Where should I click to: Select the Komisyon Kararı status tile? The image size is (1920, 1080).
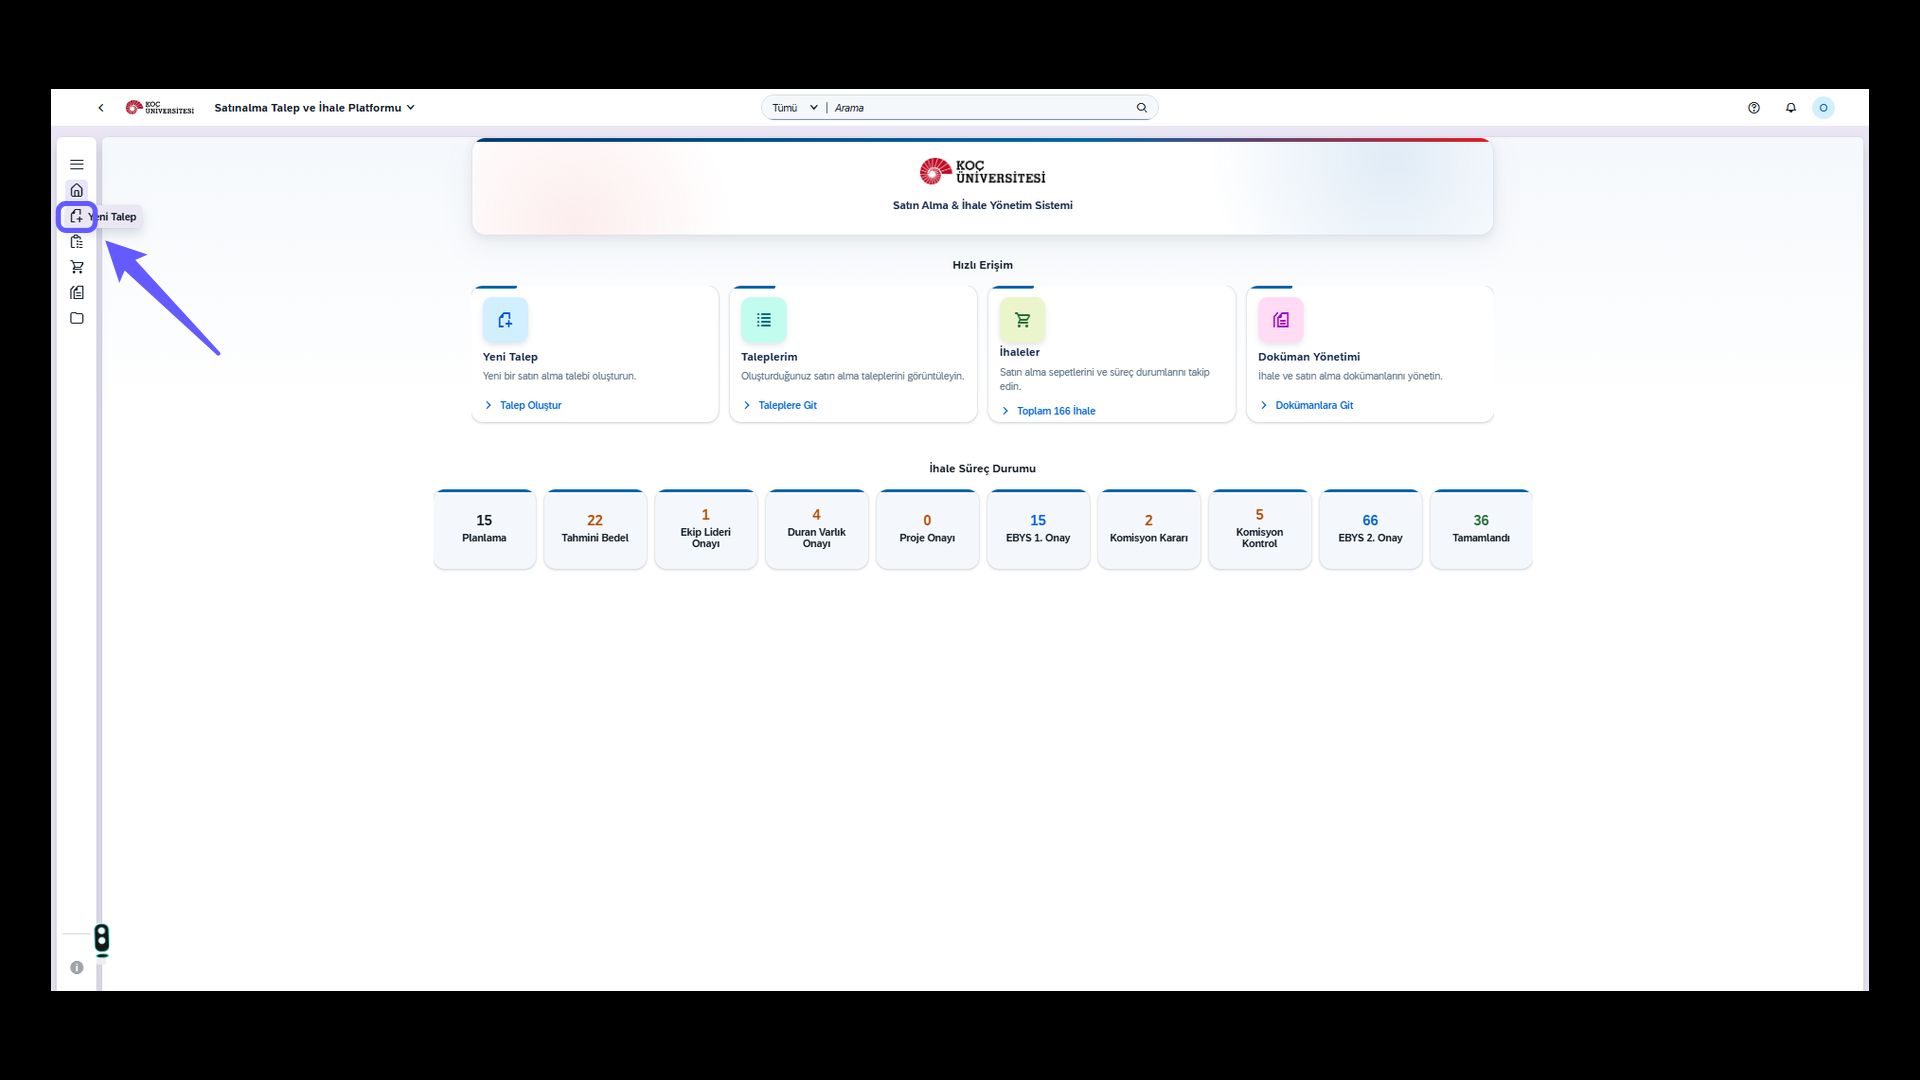(1149, 529)
